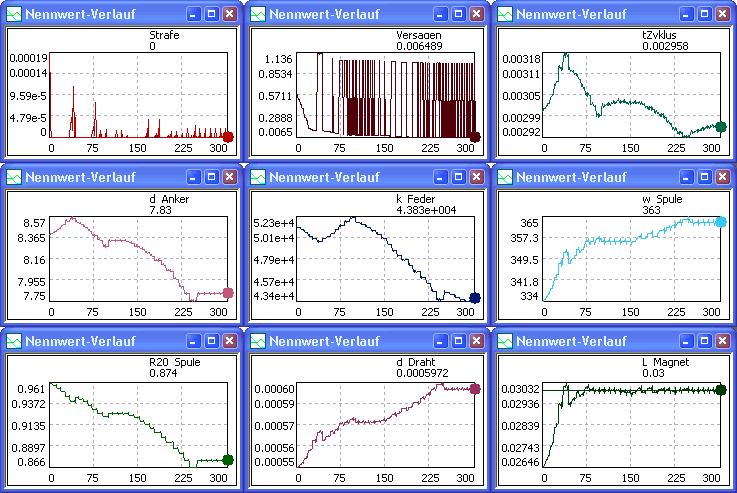
Task: Click the title icon of the tZyklus window
Action: pyautogui.click(x=505, y=14)
